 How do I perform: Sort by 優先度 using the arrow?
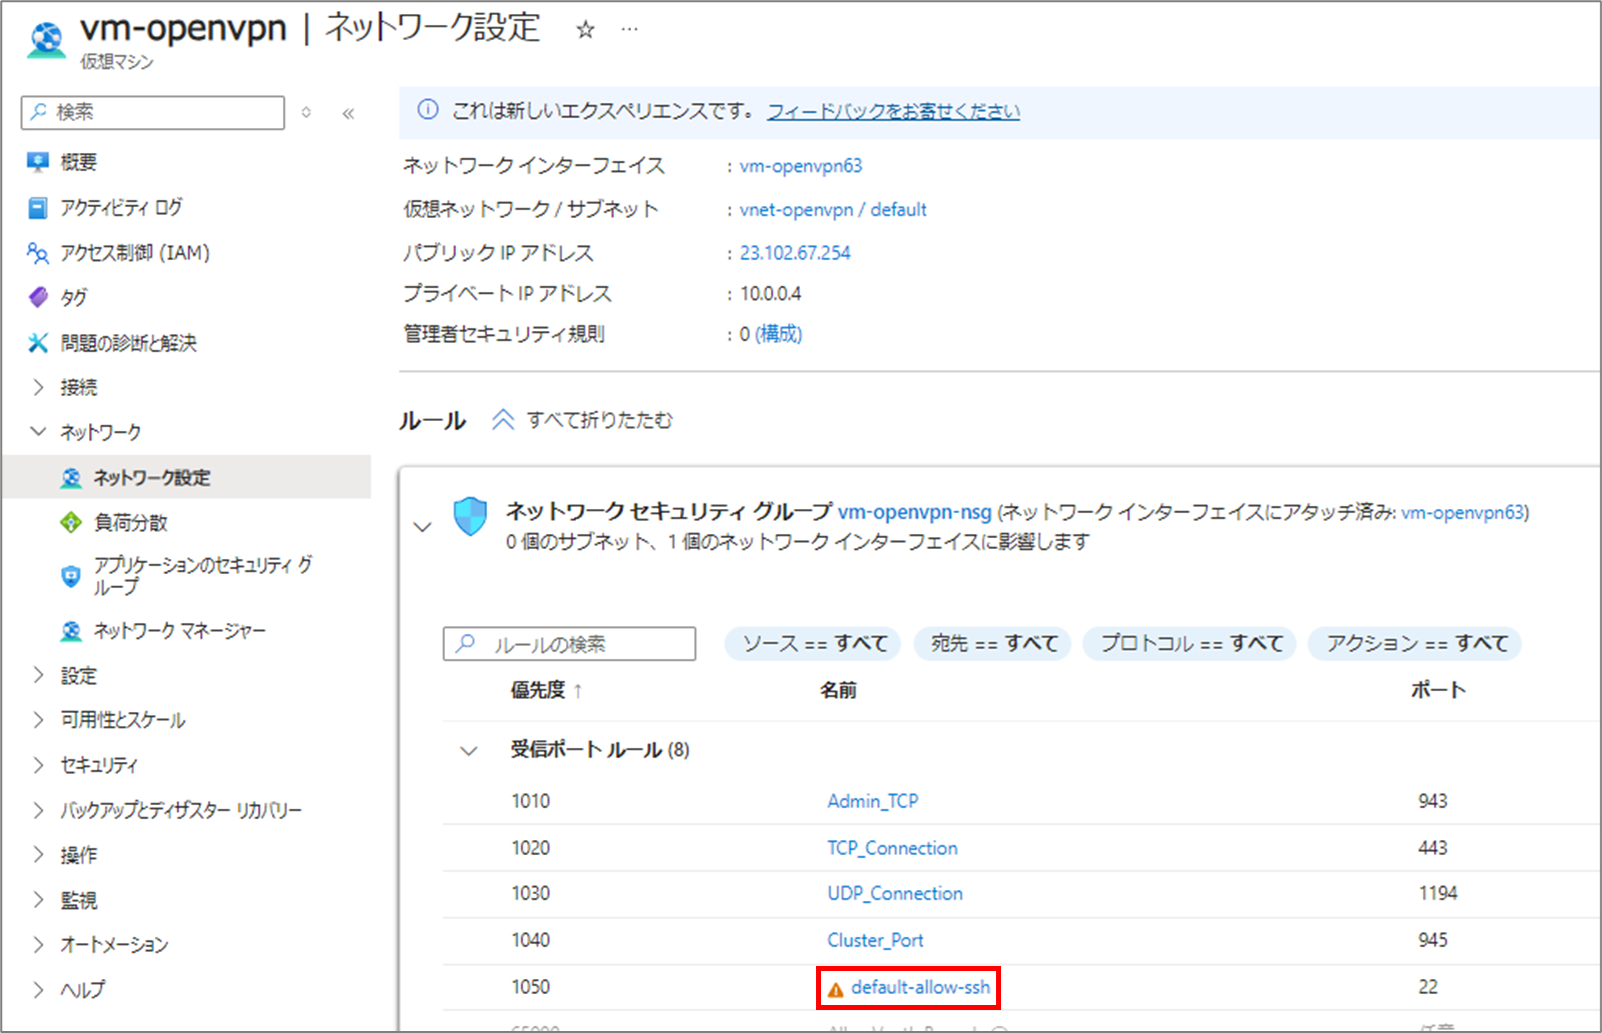[x=578, y=690]
